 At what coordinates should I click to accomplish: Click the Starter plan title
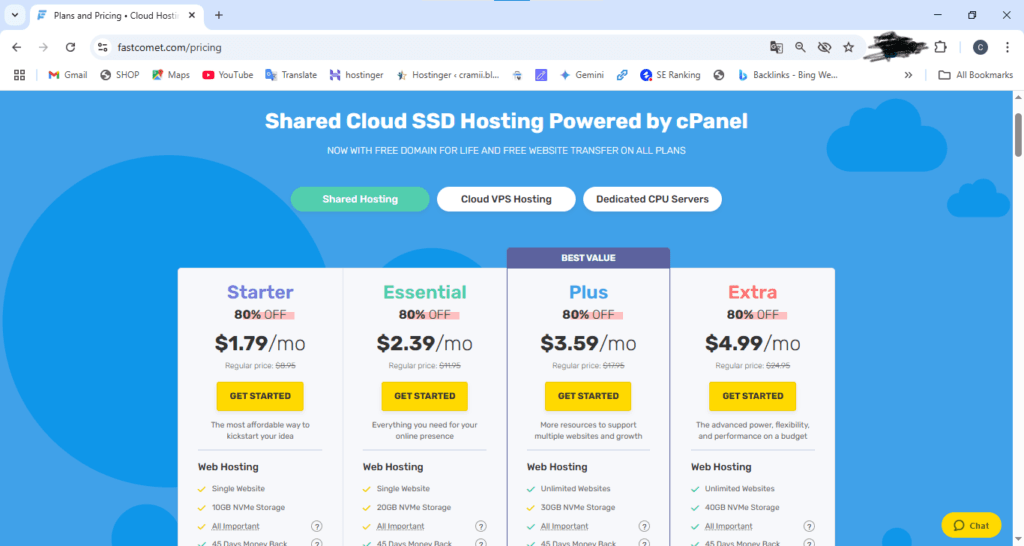point(260,292)
